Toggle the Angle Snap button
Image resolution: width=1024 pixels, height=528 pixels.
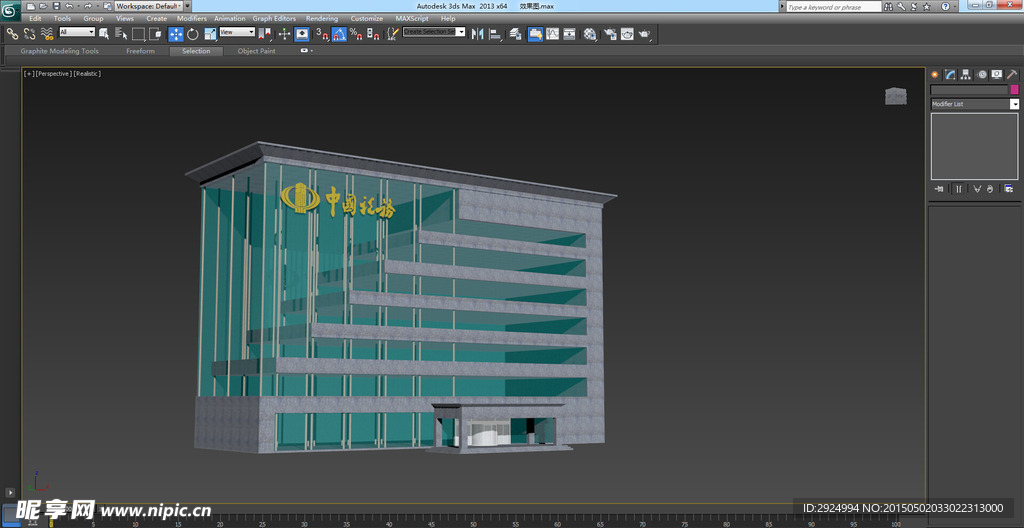[338, 34]
